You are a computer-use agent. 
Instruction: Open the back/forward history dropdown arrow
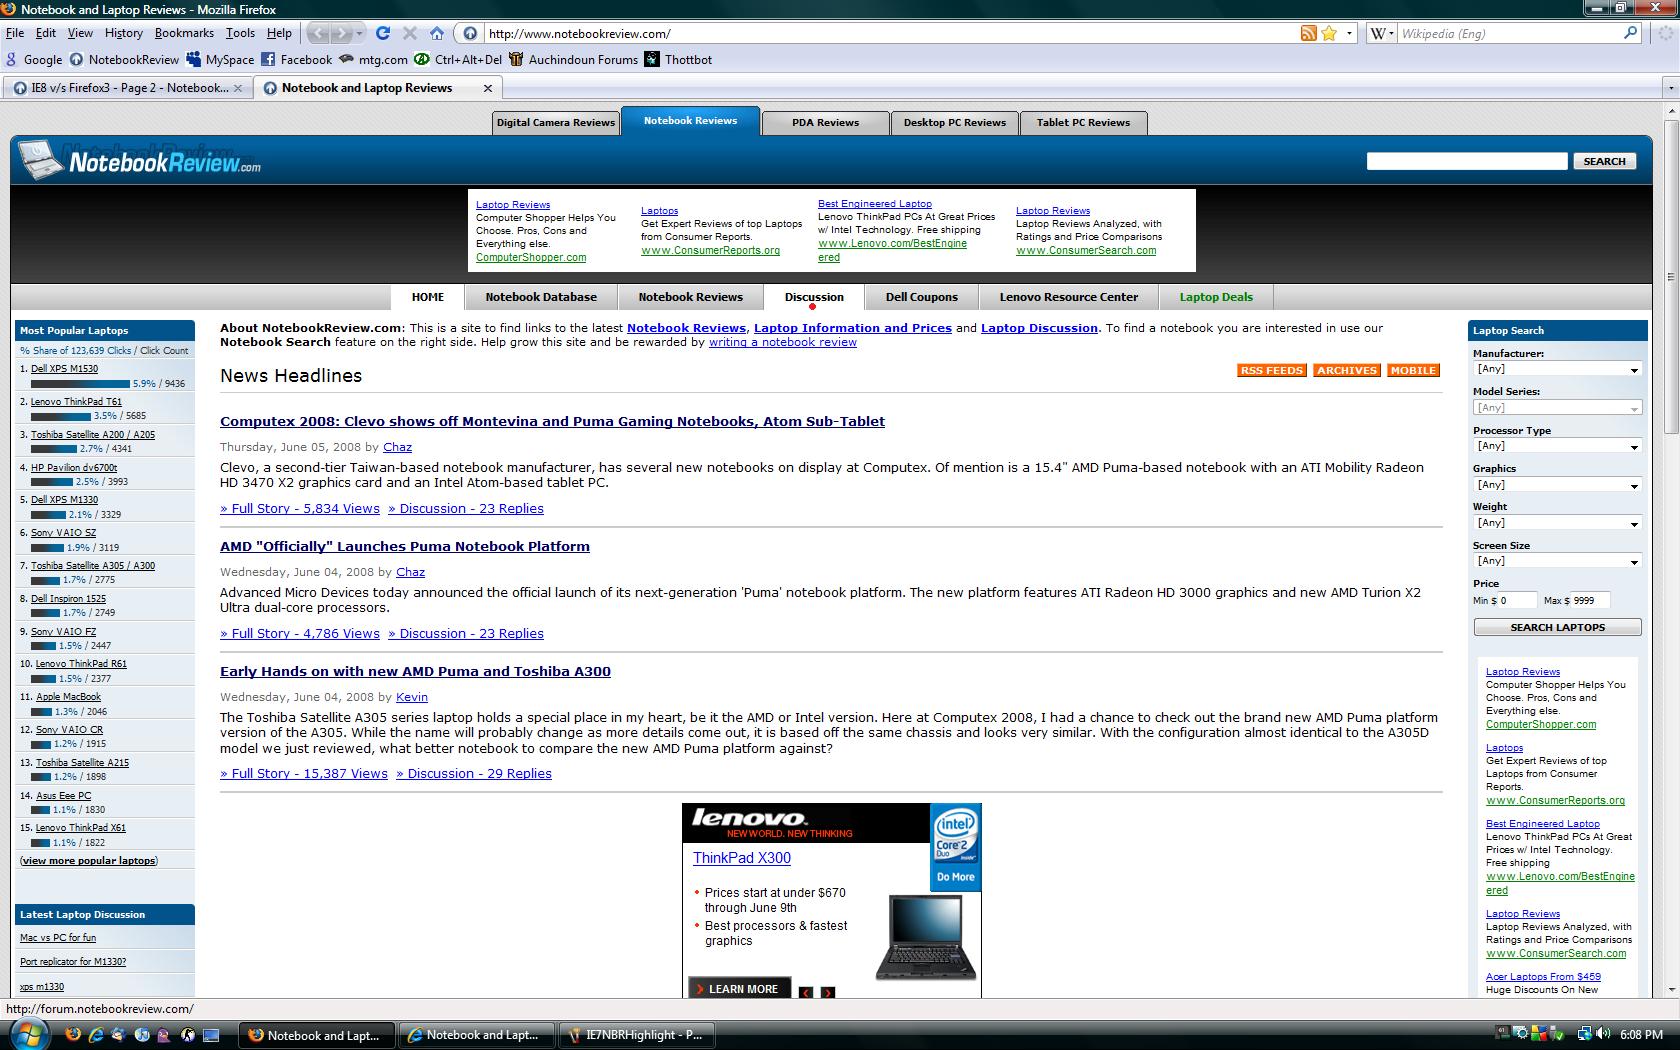[x=358, y=33]
